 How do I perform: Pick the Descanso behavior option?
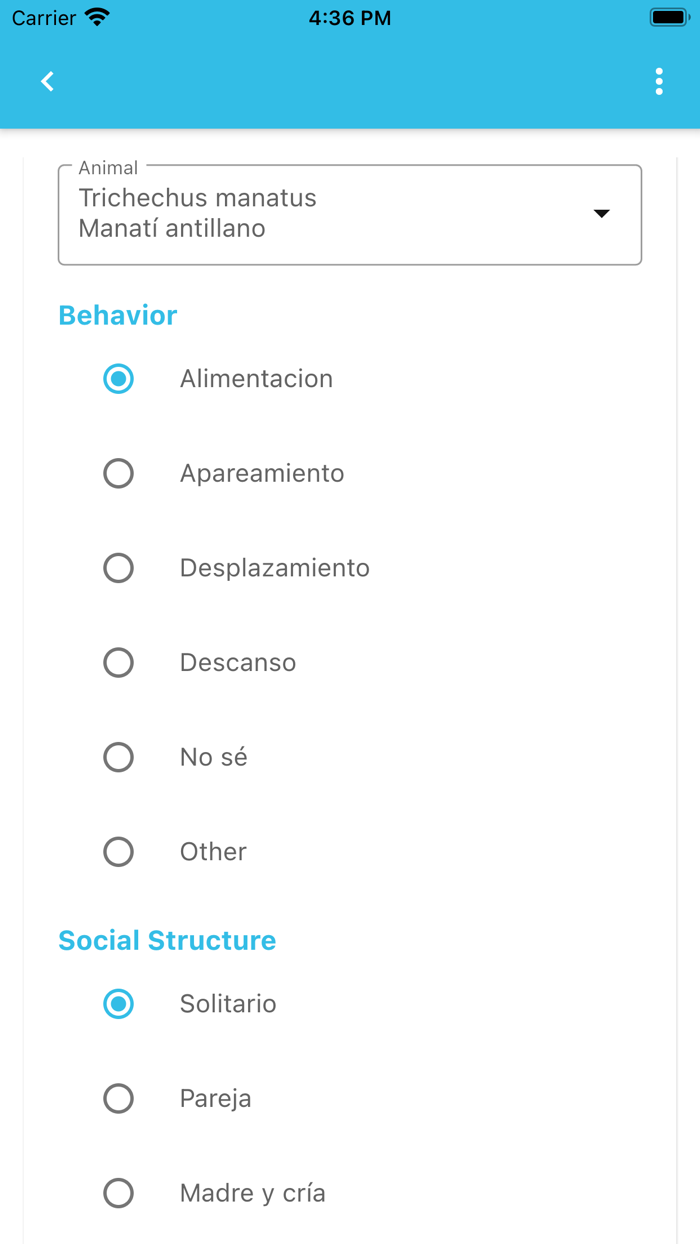119,662
